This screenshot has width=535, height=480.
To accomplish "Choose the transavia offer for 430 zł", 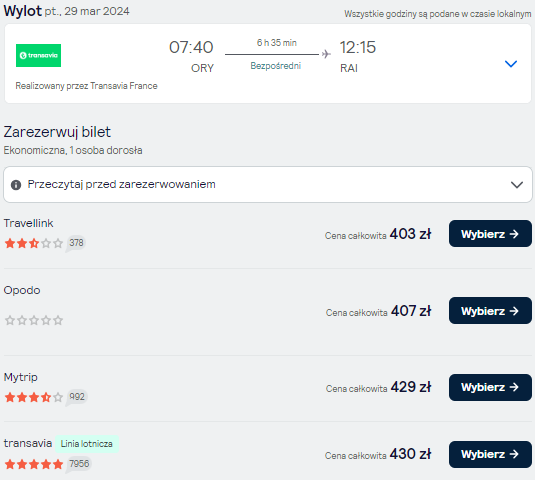I will tap(490, 454).
